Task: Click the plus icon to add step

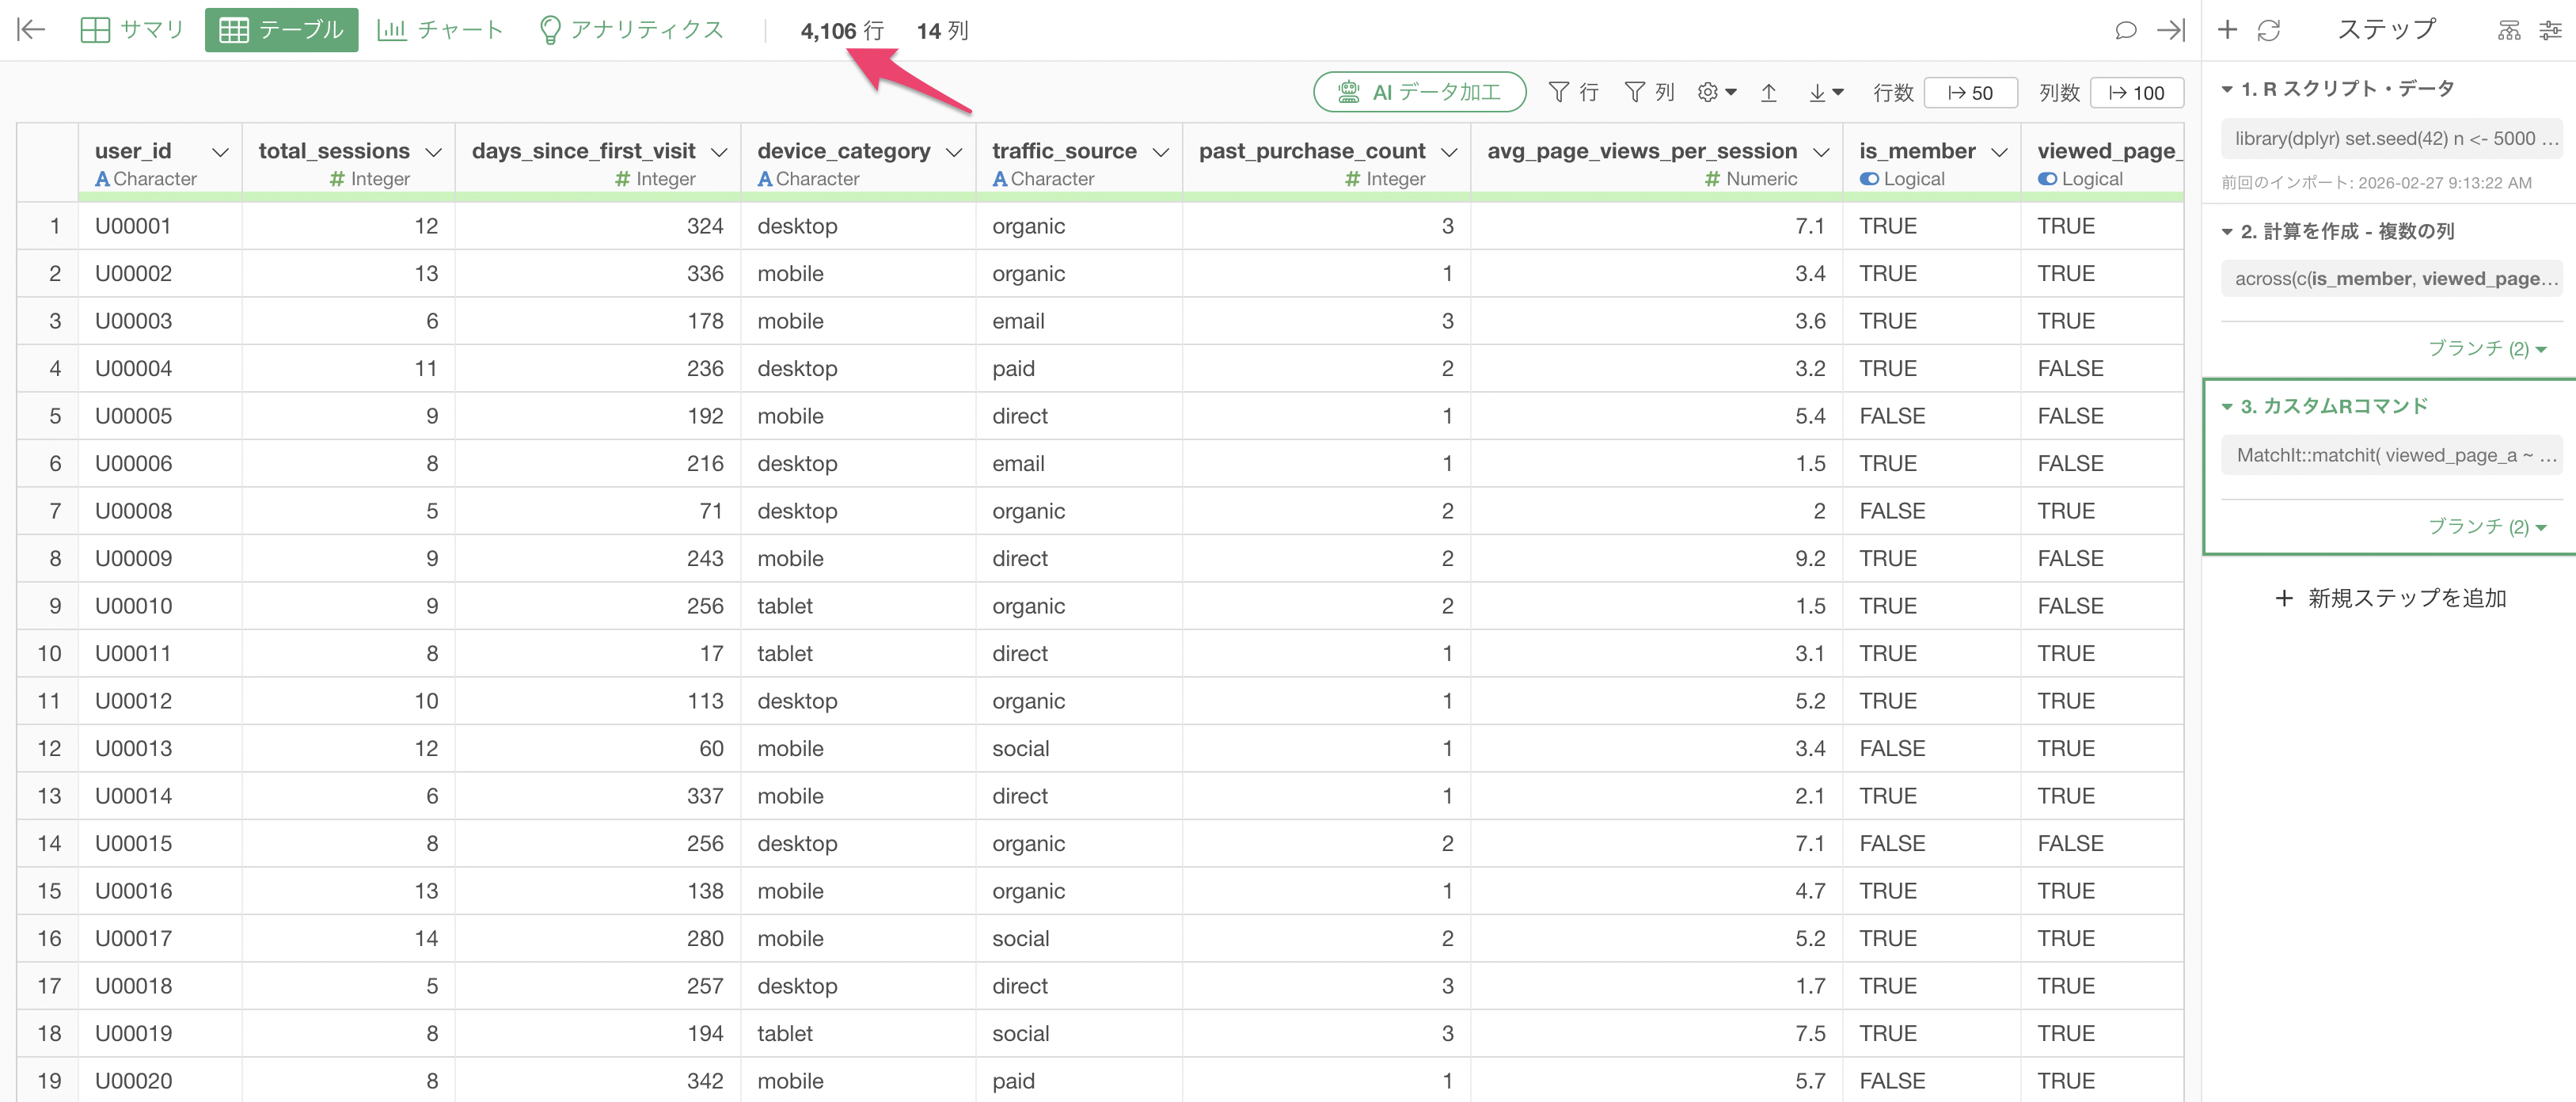Action: pyautogui.click(x=2227, y=30)
